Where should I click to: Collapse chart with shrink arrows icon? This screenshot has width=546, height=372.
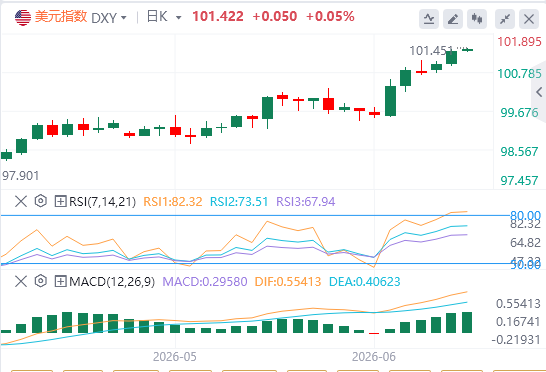(x=505, y=18)
